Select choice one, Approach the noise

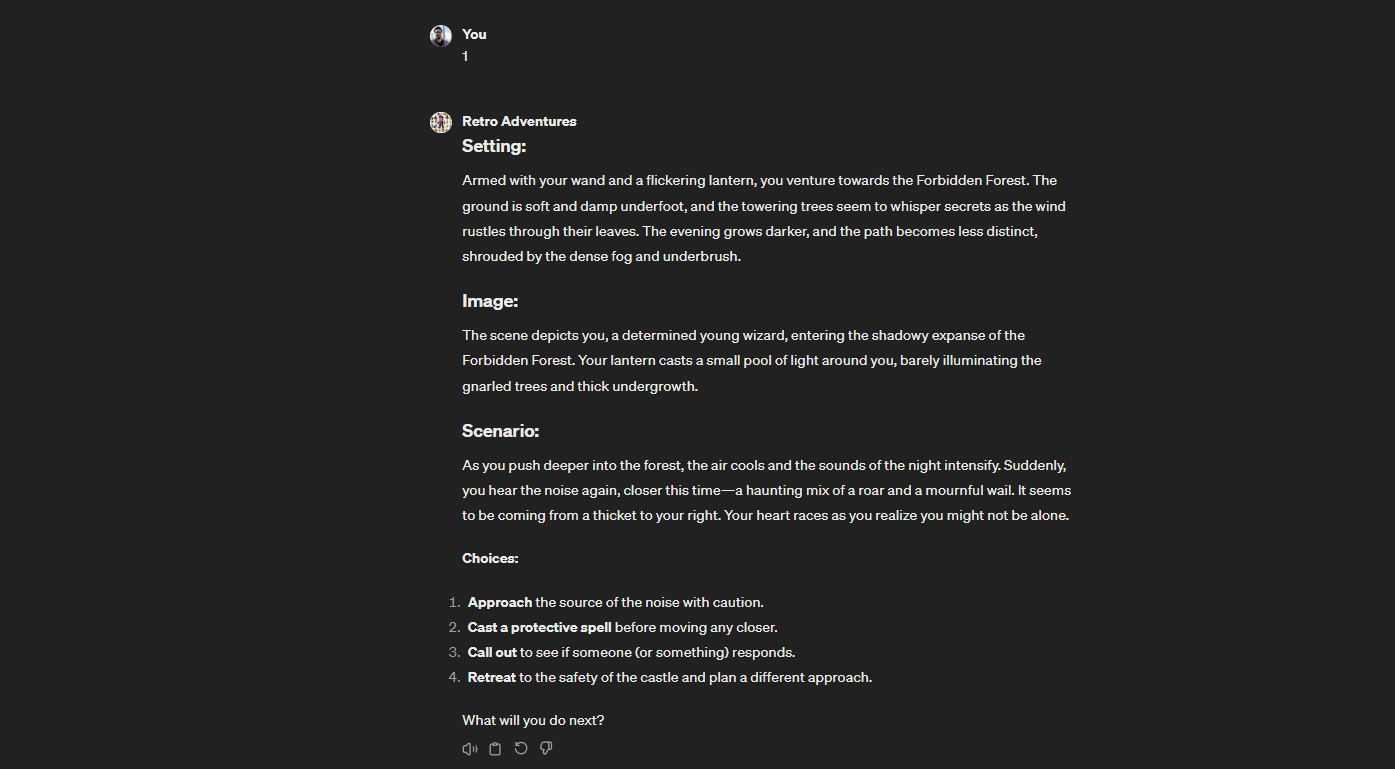[x=615, y=602]
